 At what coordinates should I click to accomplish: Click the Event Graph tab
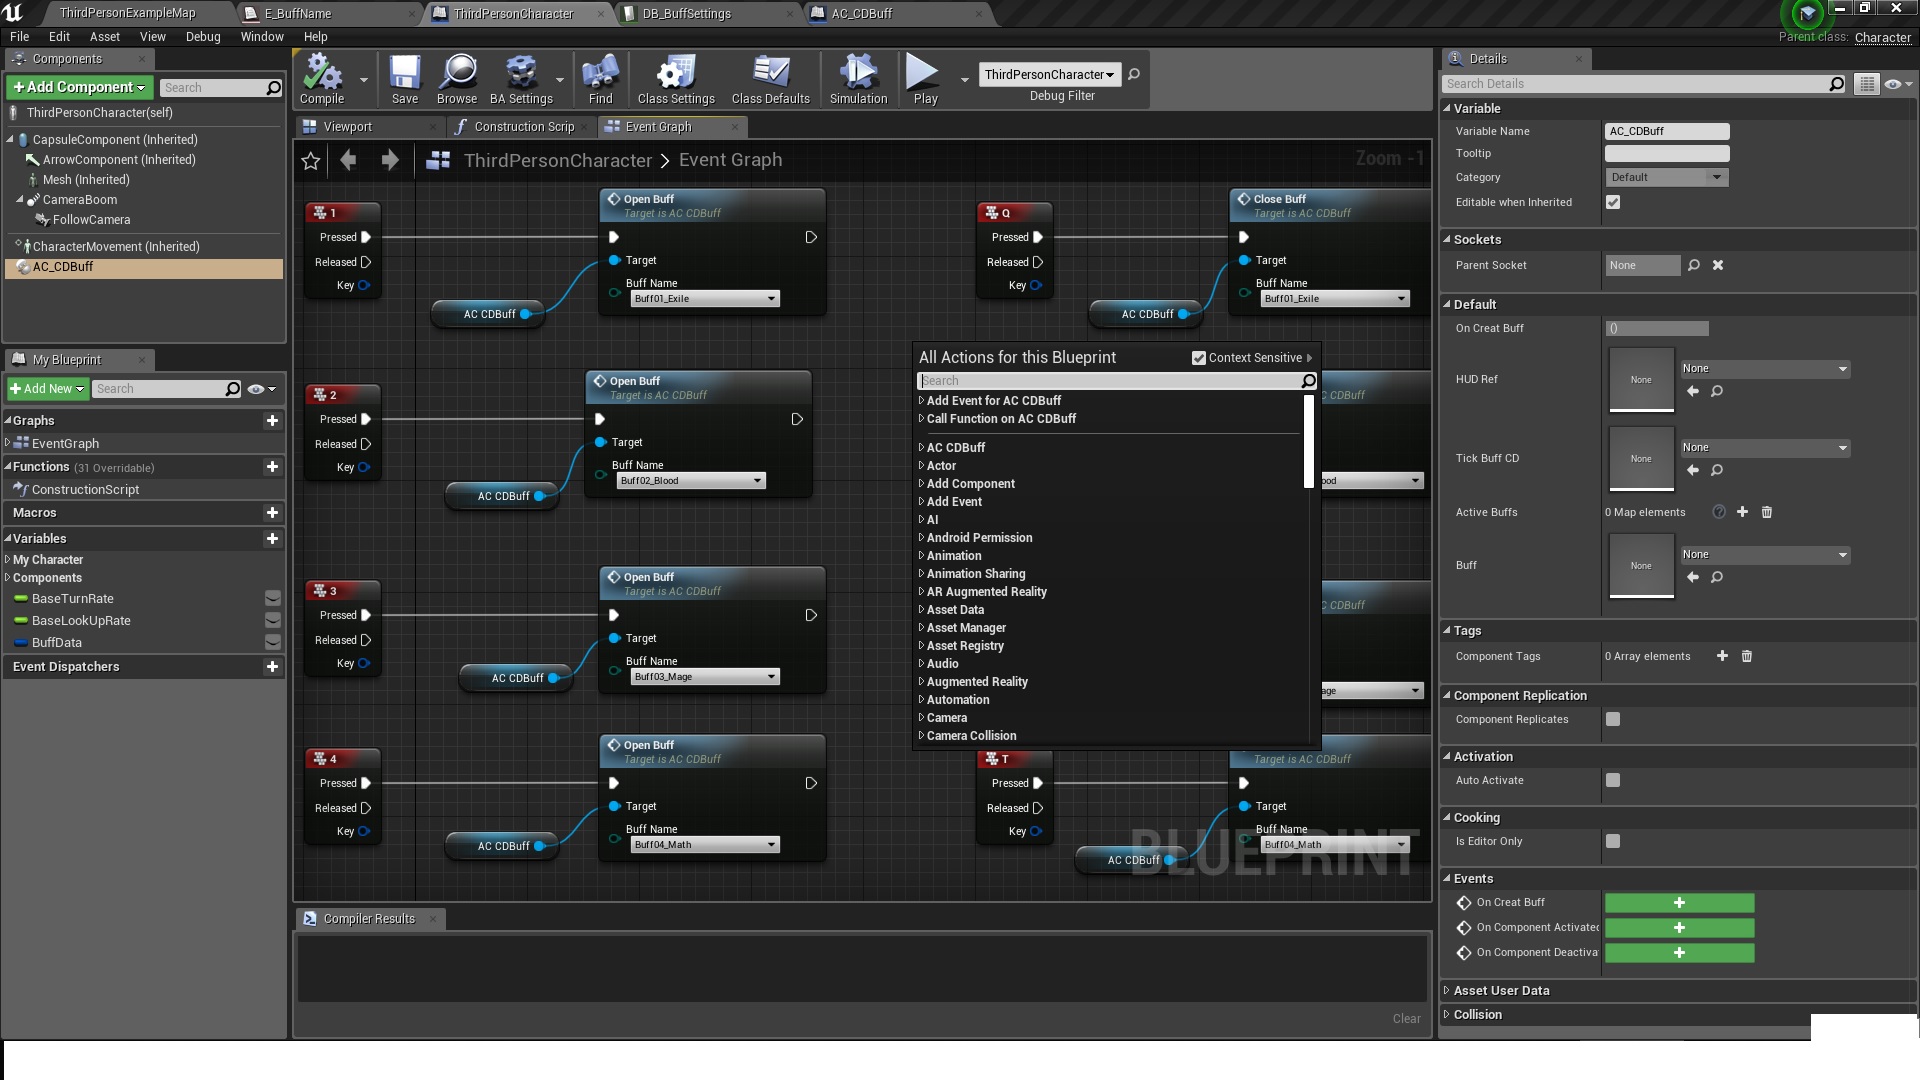click(x=659, y=125)
